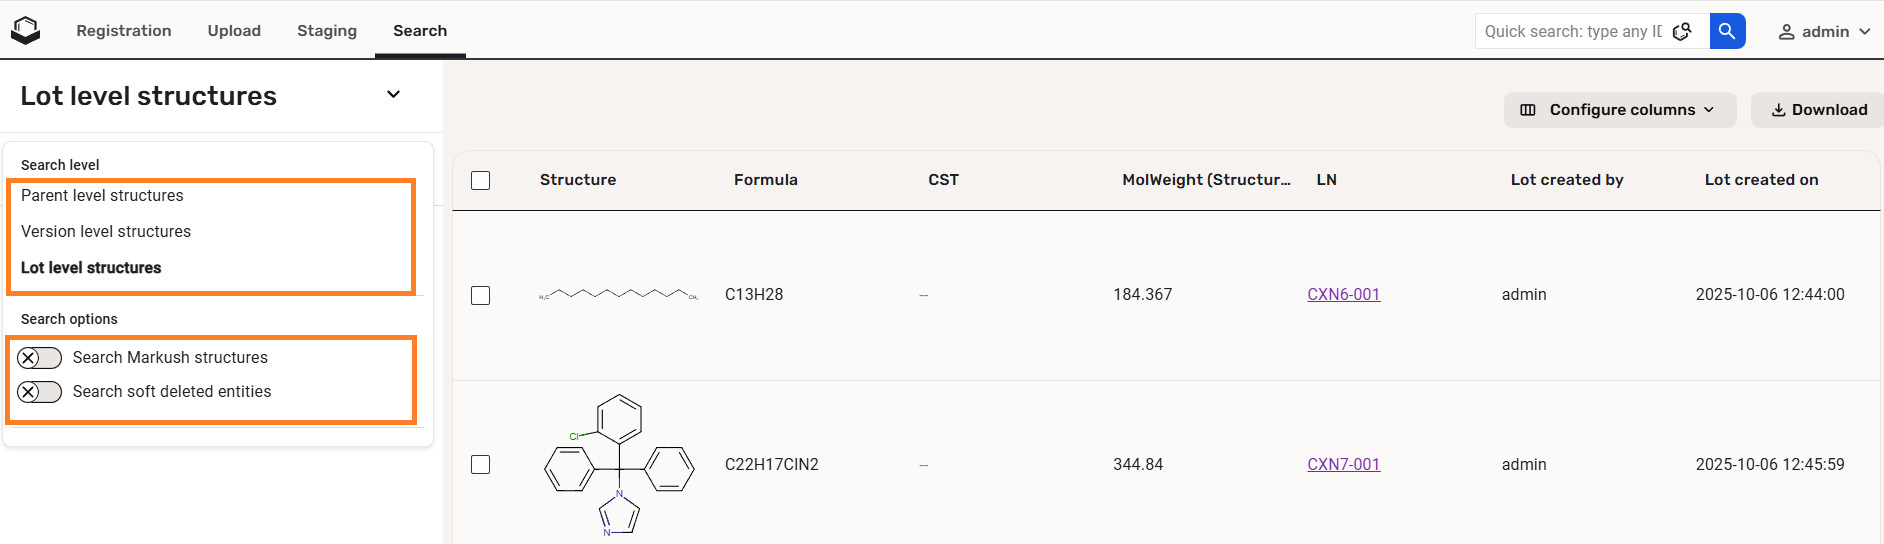The width and height of the screenshot is (1884, 544).
Task: Click the app logo in the top-left corner
Action: (x=26, y=31)
